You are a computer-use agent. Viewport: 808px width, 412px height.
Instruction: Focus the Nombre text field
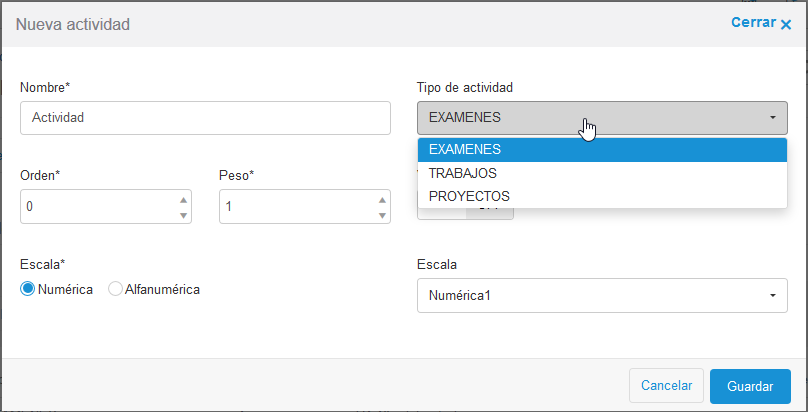[x=205, y=118]
